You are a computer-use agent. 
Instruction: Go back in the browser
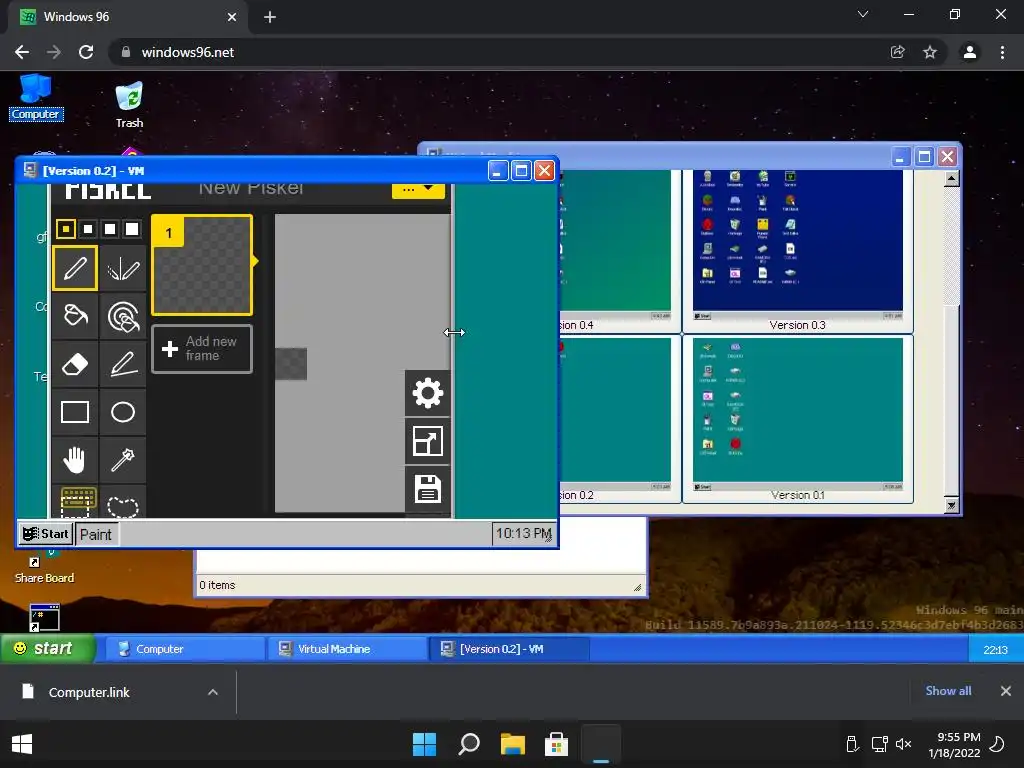(x=22, y=52)
